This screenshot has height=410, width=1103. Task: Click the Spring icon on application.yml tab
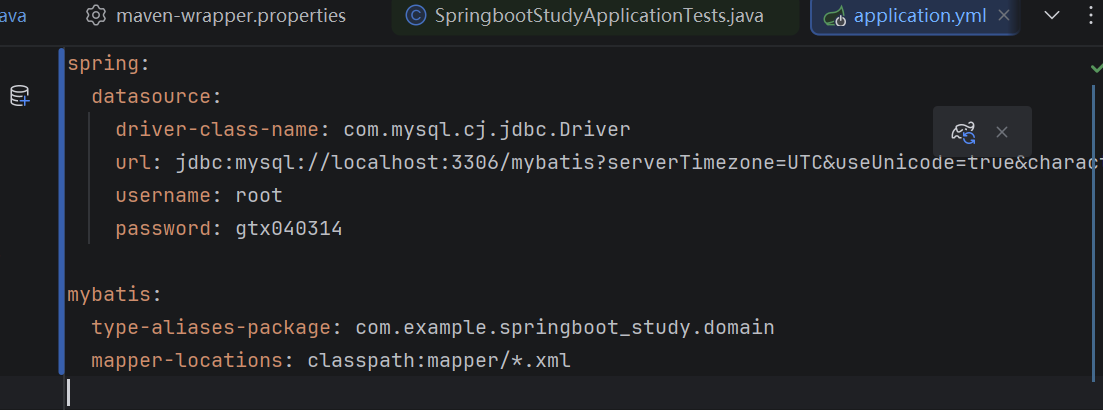(x=835, y=16)
